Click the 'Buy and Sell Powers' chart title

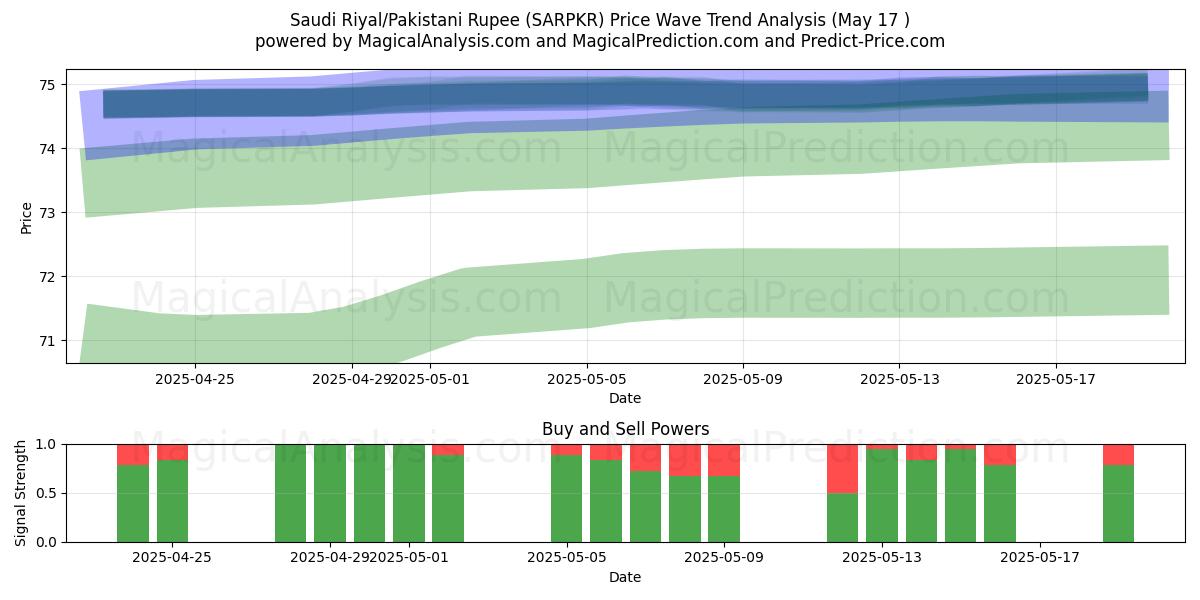(x=626, y=429)
